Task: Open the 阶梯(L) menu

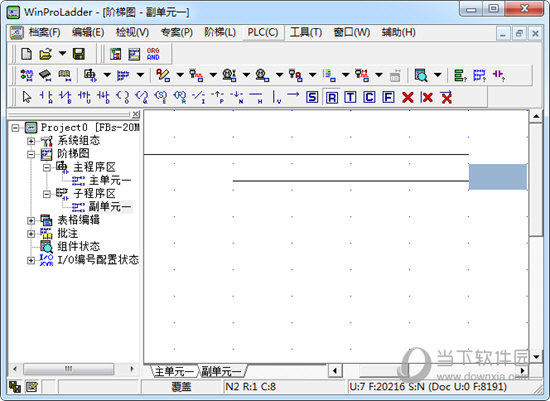Action: tap(220, 33)
